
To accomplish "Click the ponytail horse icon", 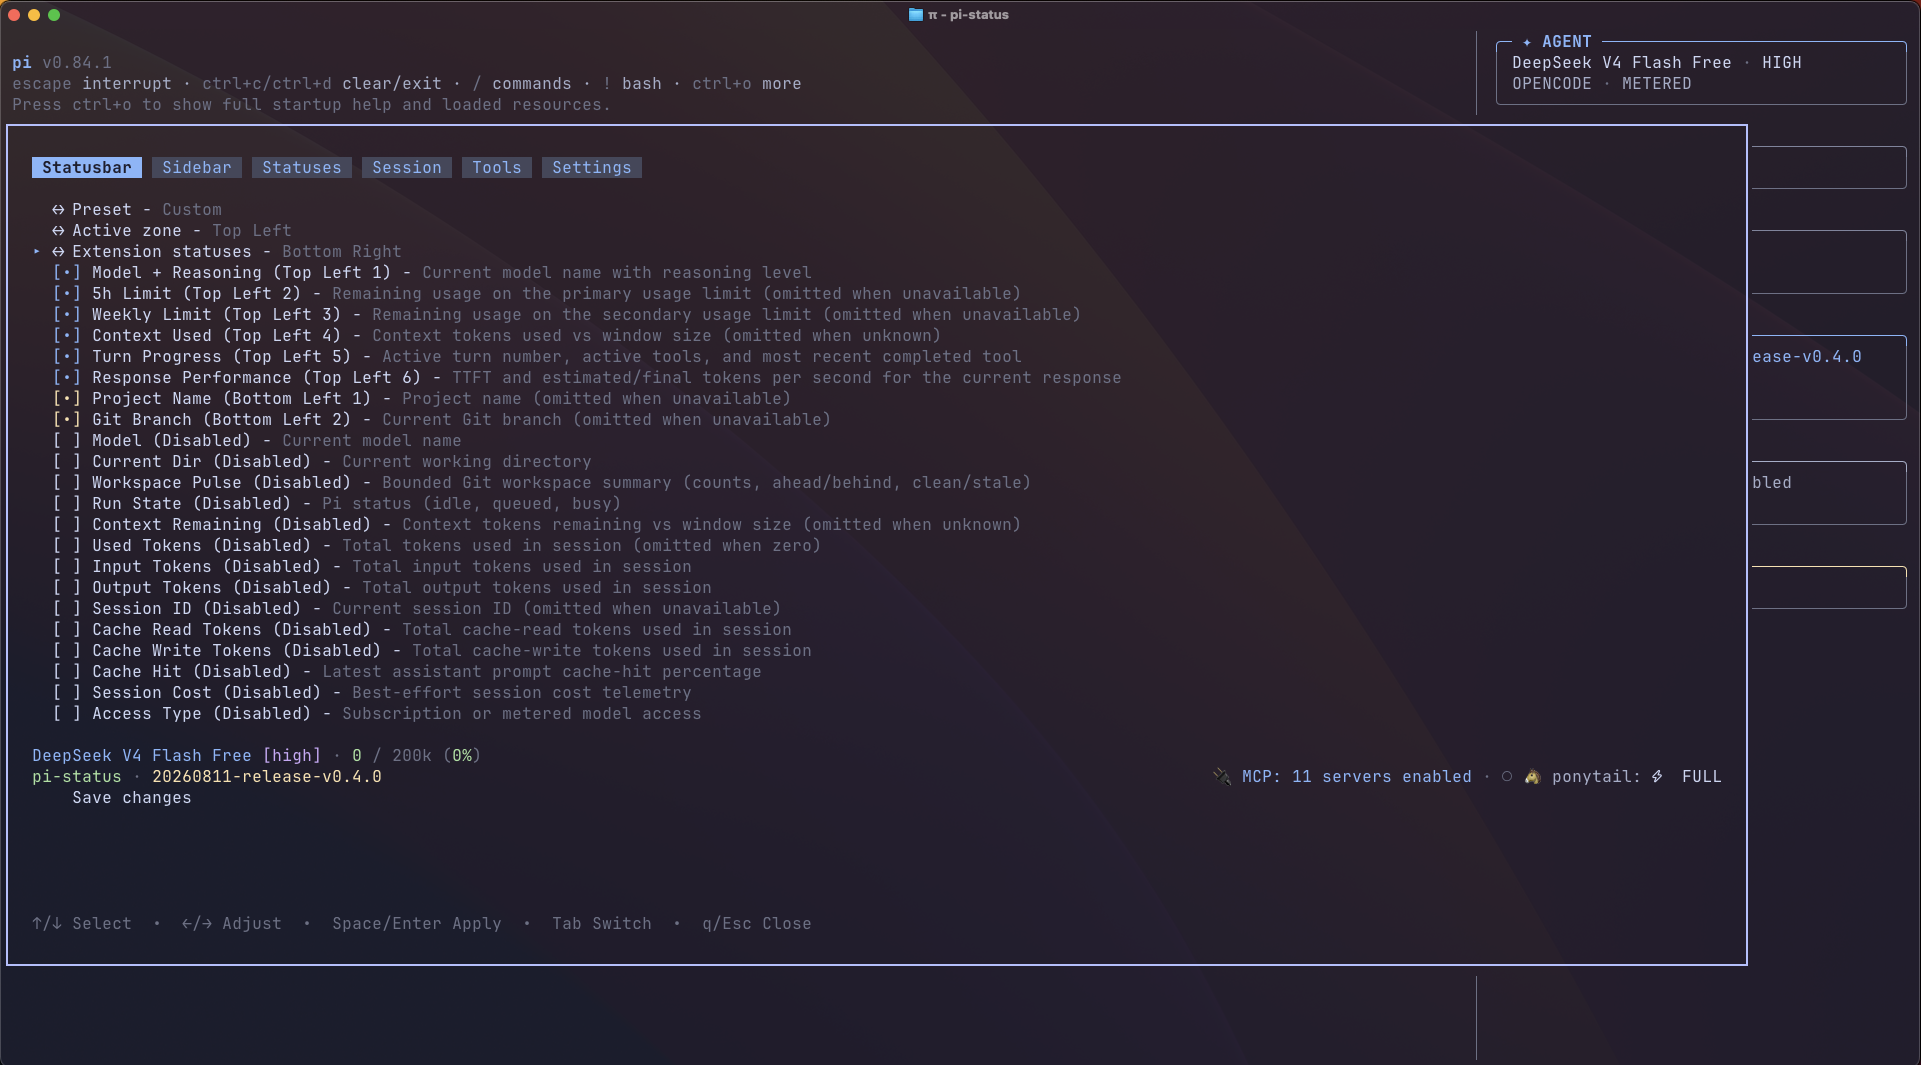I will coord(1532,777).
